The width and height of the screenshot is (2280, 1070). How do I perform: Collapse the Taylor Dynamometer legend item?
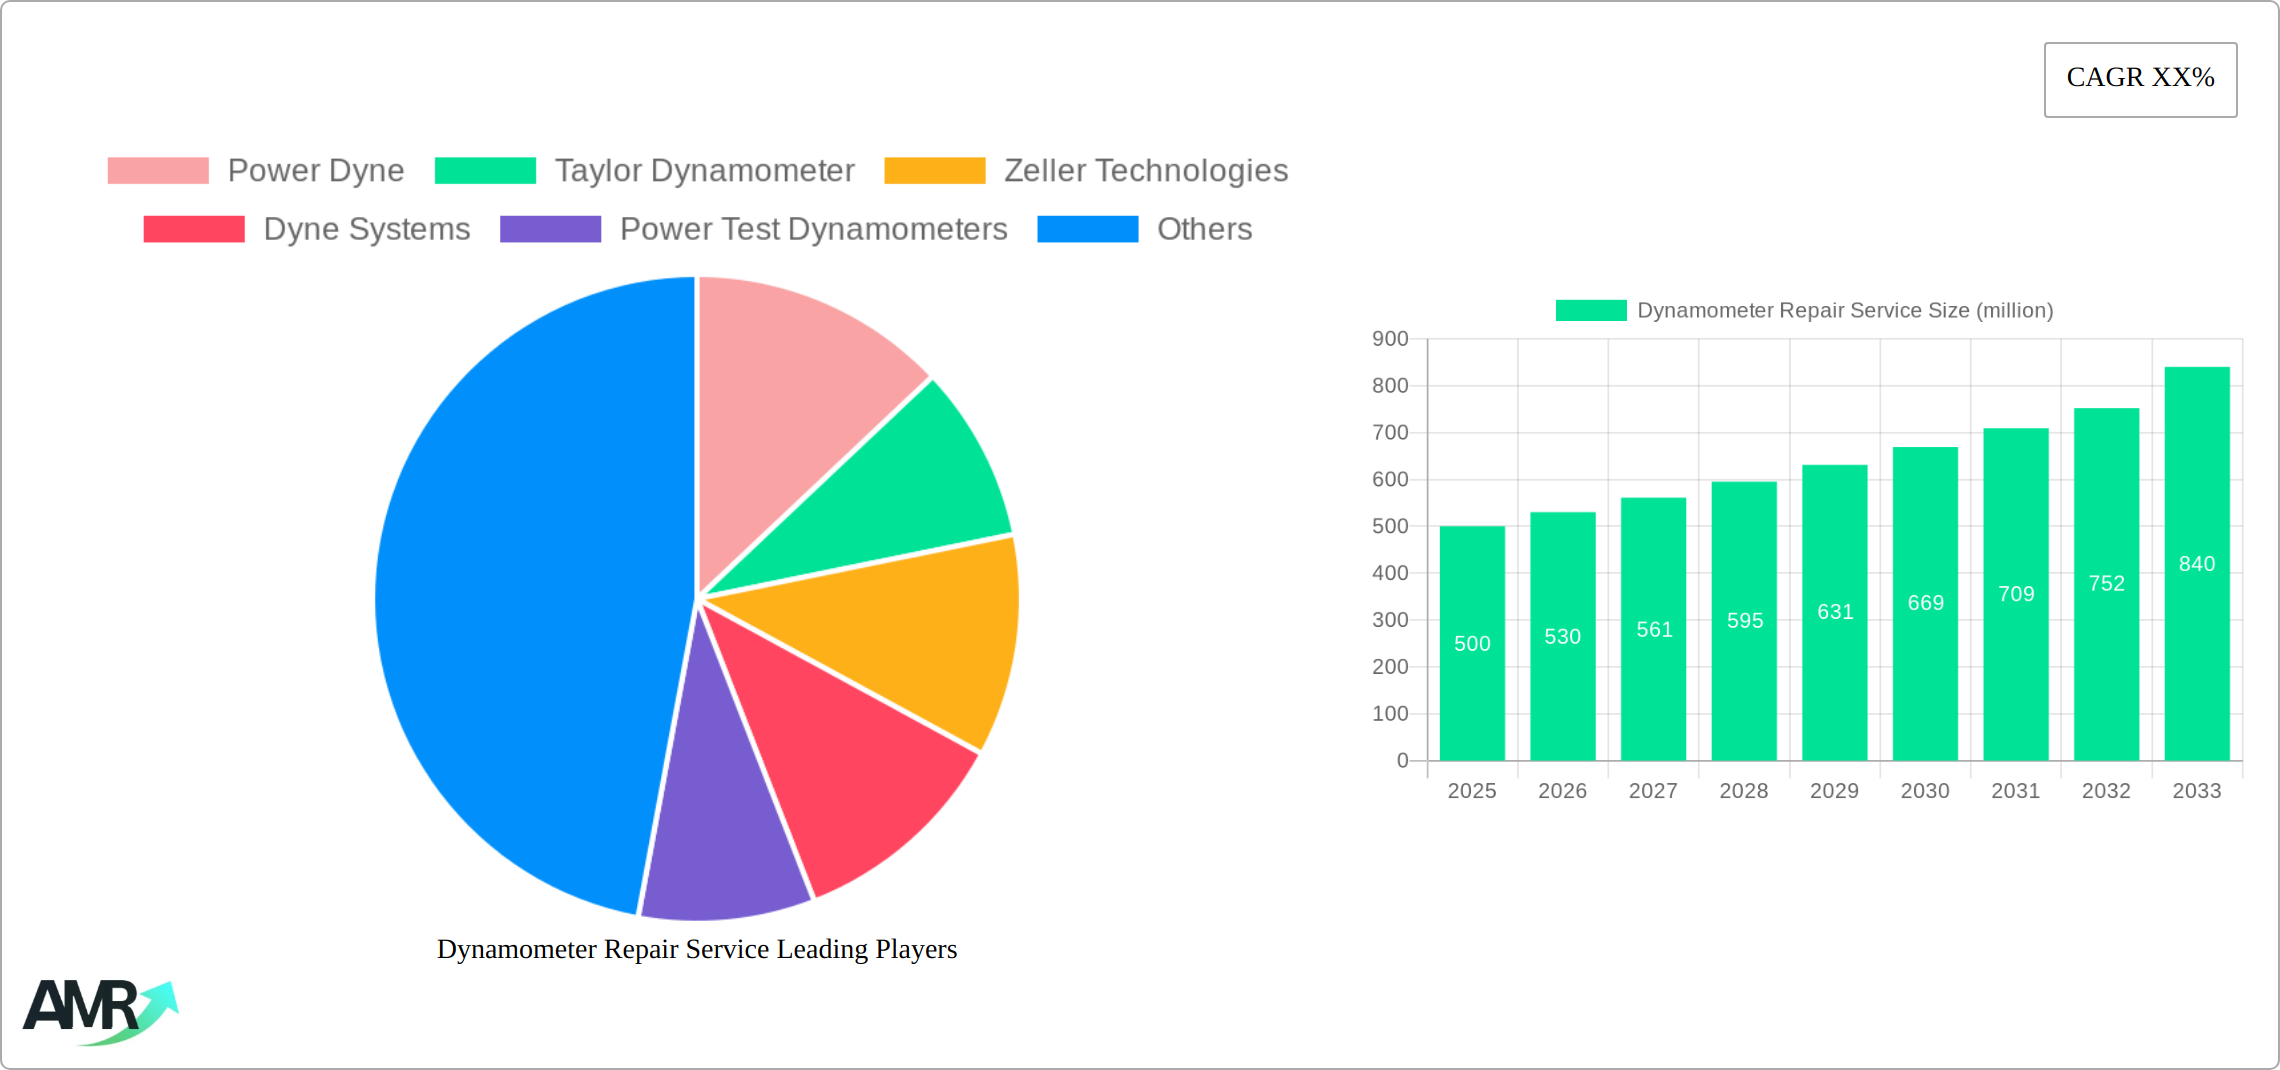click(x=705, y=170)
